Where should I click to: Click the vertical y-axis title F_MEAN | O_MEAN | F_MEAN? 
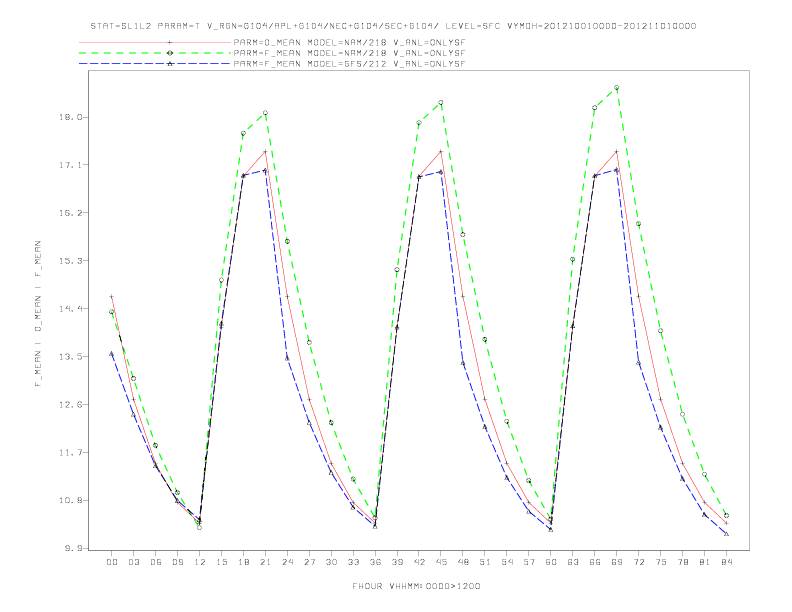coord(37,314)
